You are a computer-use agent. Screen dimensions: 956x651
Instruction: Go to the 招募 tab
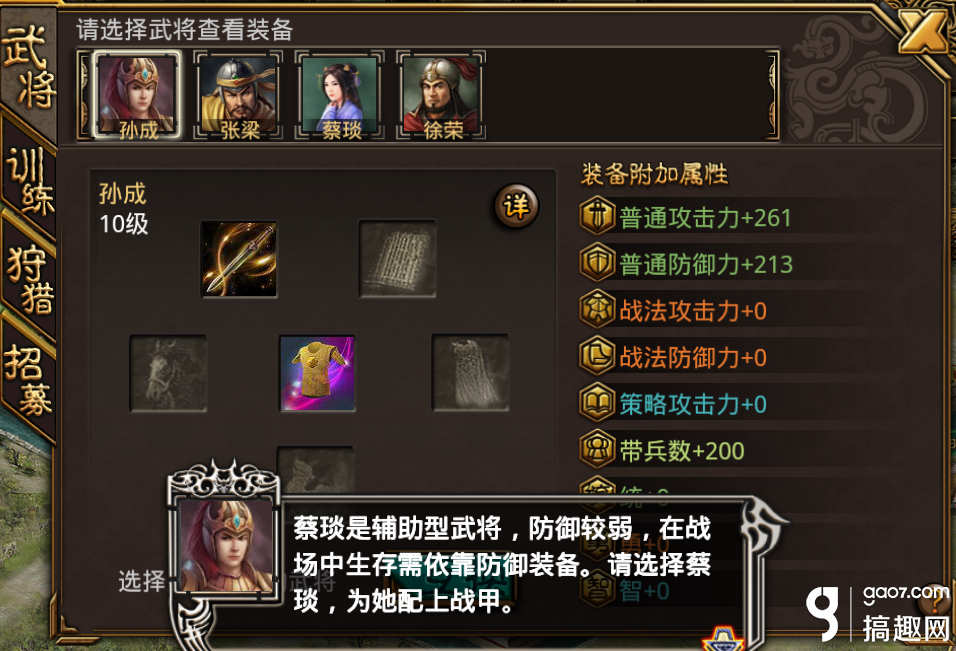point(28,379)
